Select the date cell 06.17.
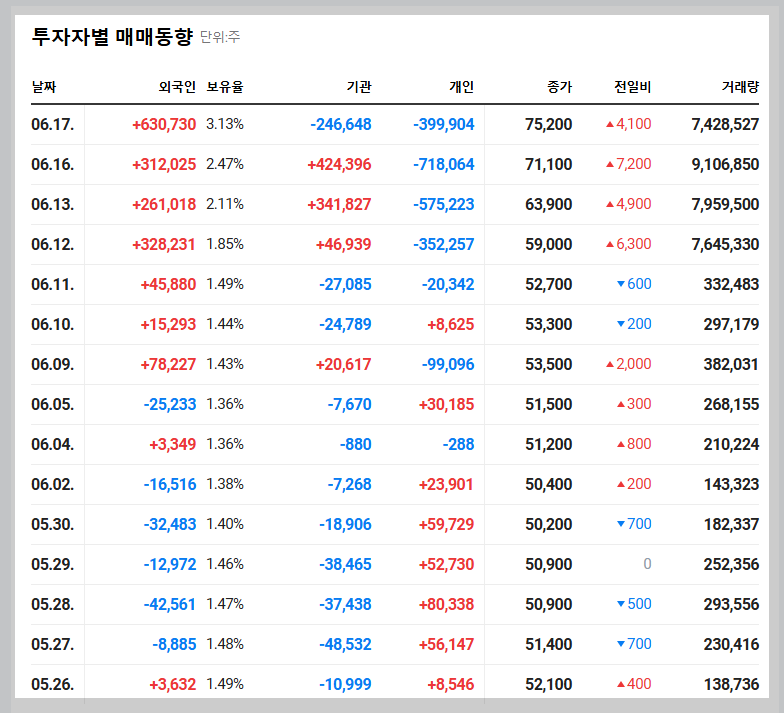This screenshot has height=713, width=784. (x=52, y=124)
